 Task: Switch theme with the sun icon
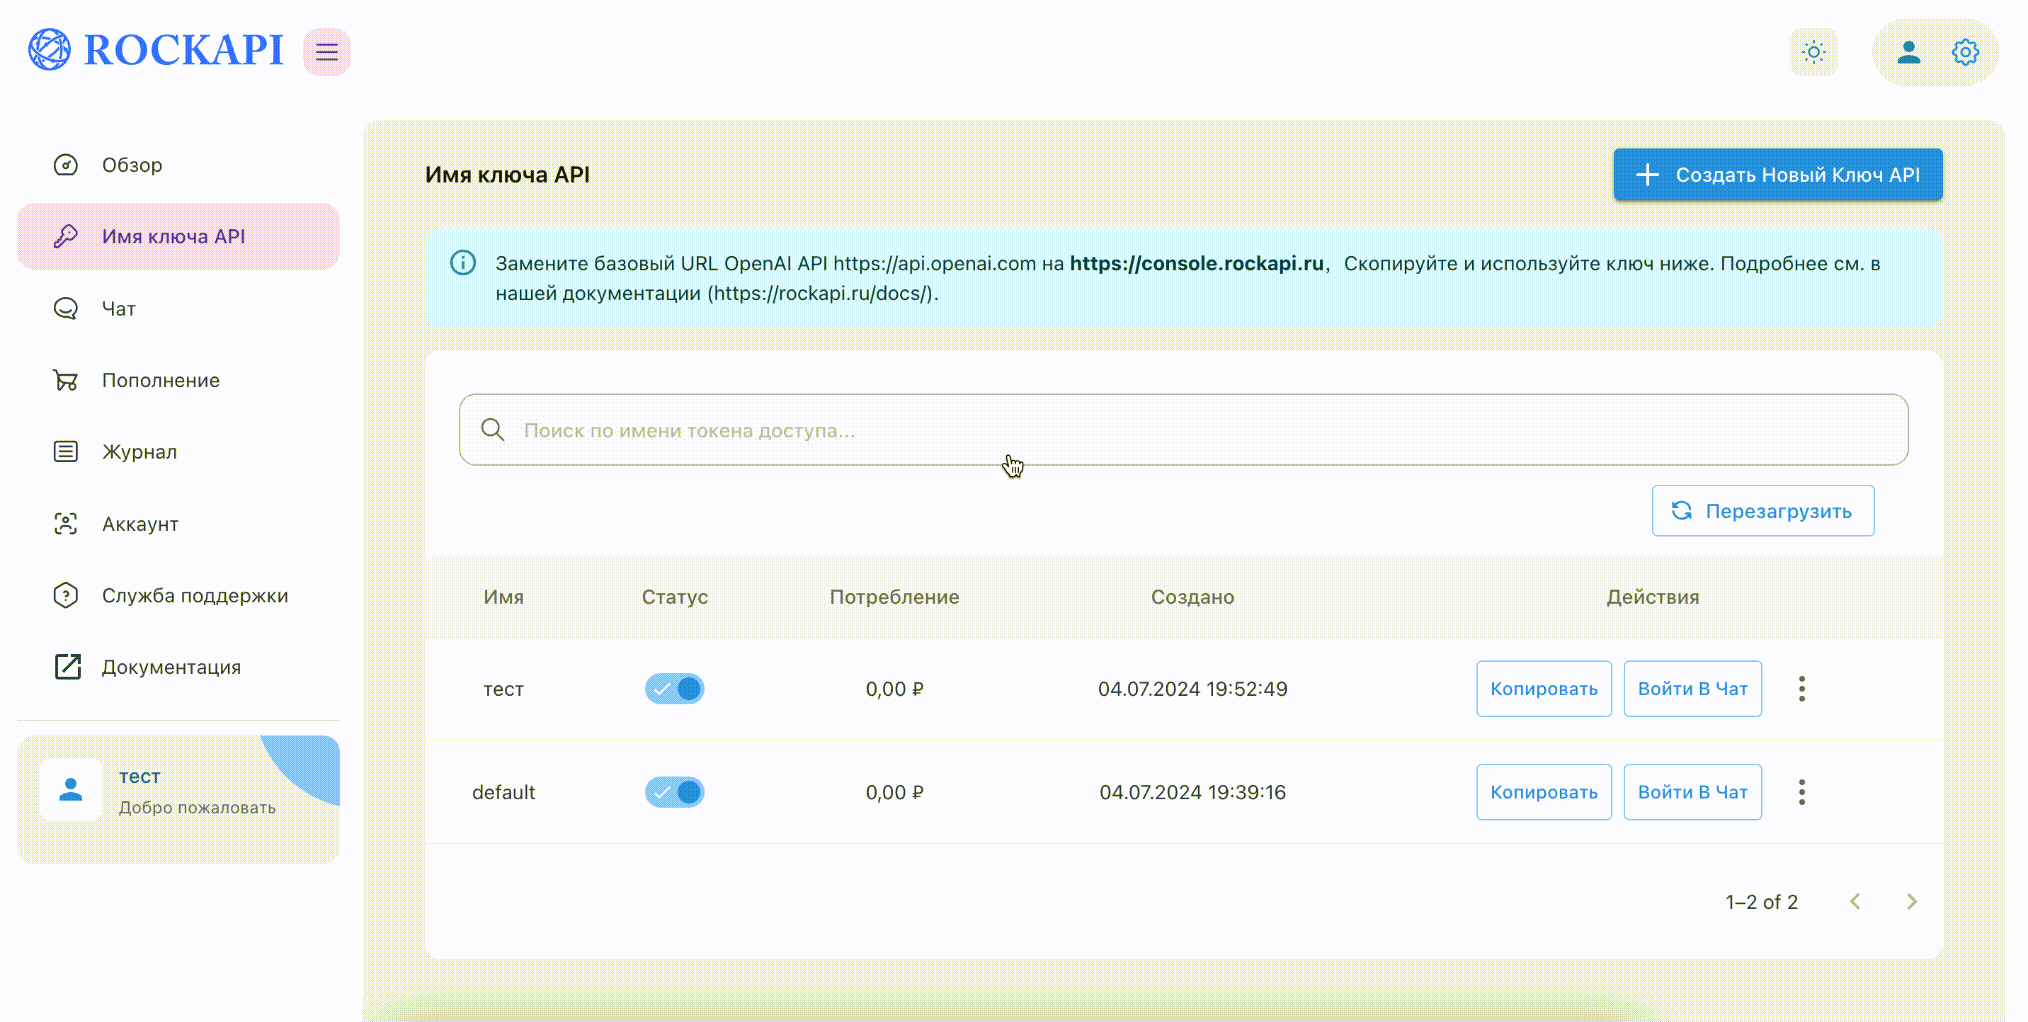tap(1814, 52)
